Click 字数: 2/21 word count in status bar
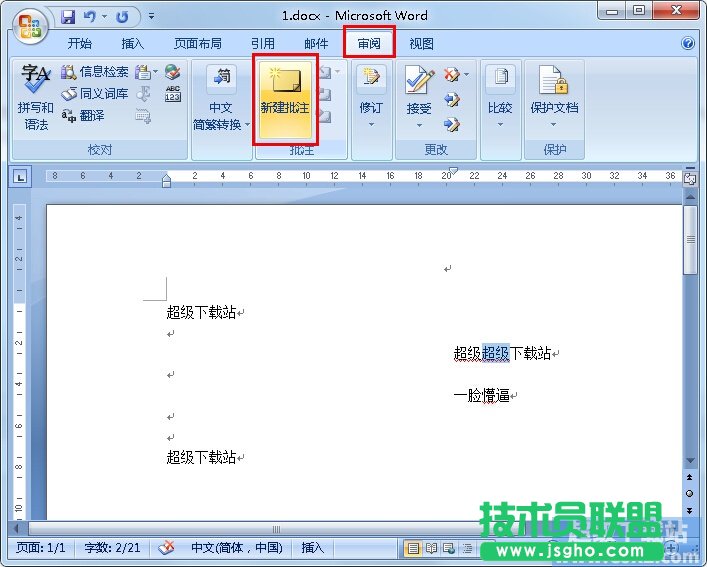The width and height of the screenshot is (707, 567). coord(112,548)
